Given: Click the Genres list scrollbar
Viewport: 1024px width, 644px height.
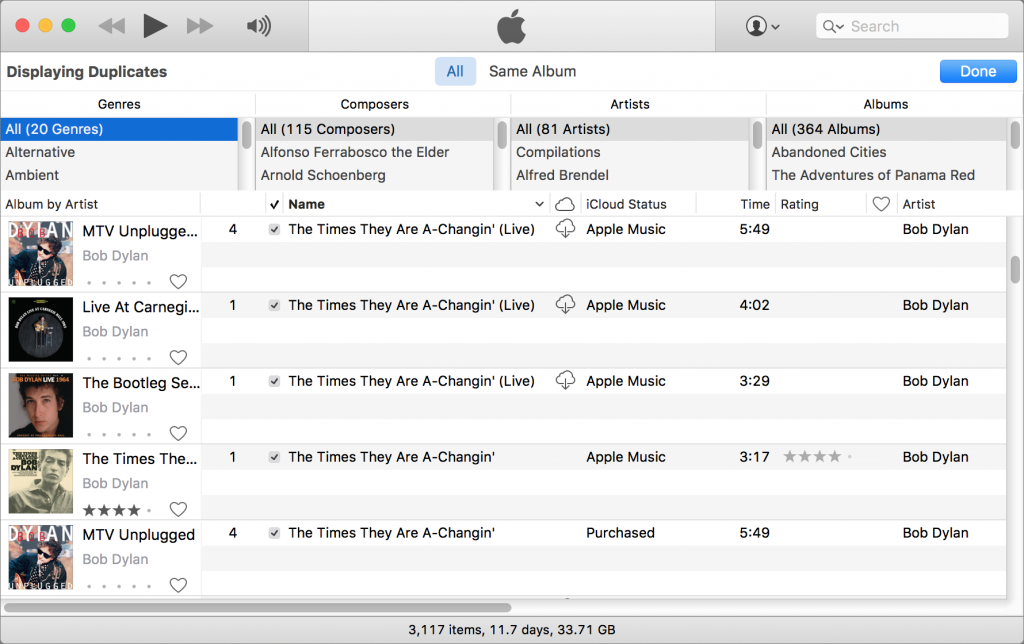Looking at the screenshot, I should (246, 135).
